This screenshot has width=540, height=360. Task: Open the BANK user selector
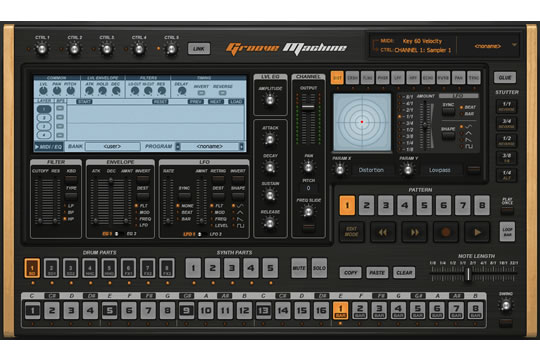point(113,146)
